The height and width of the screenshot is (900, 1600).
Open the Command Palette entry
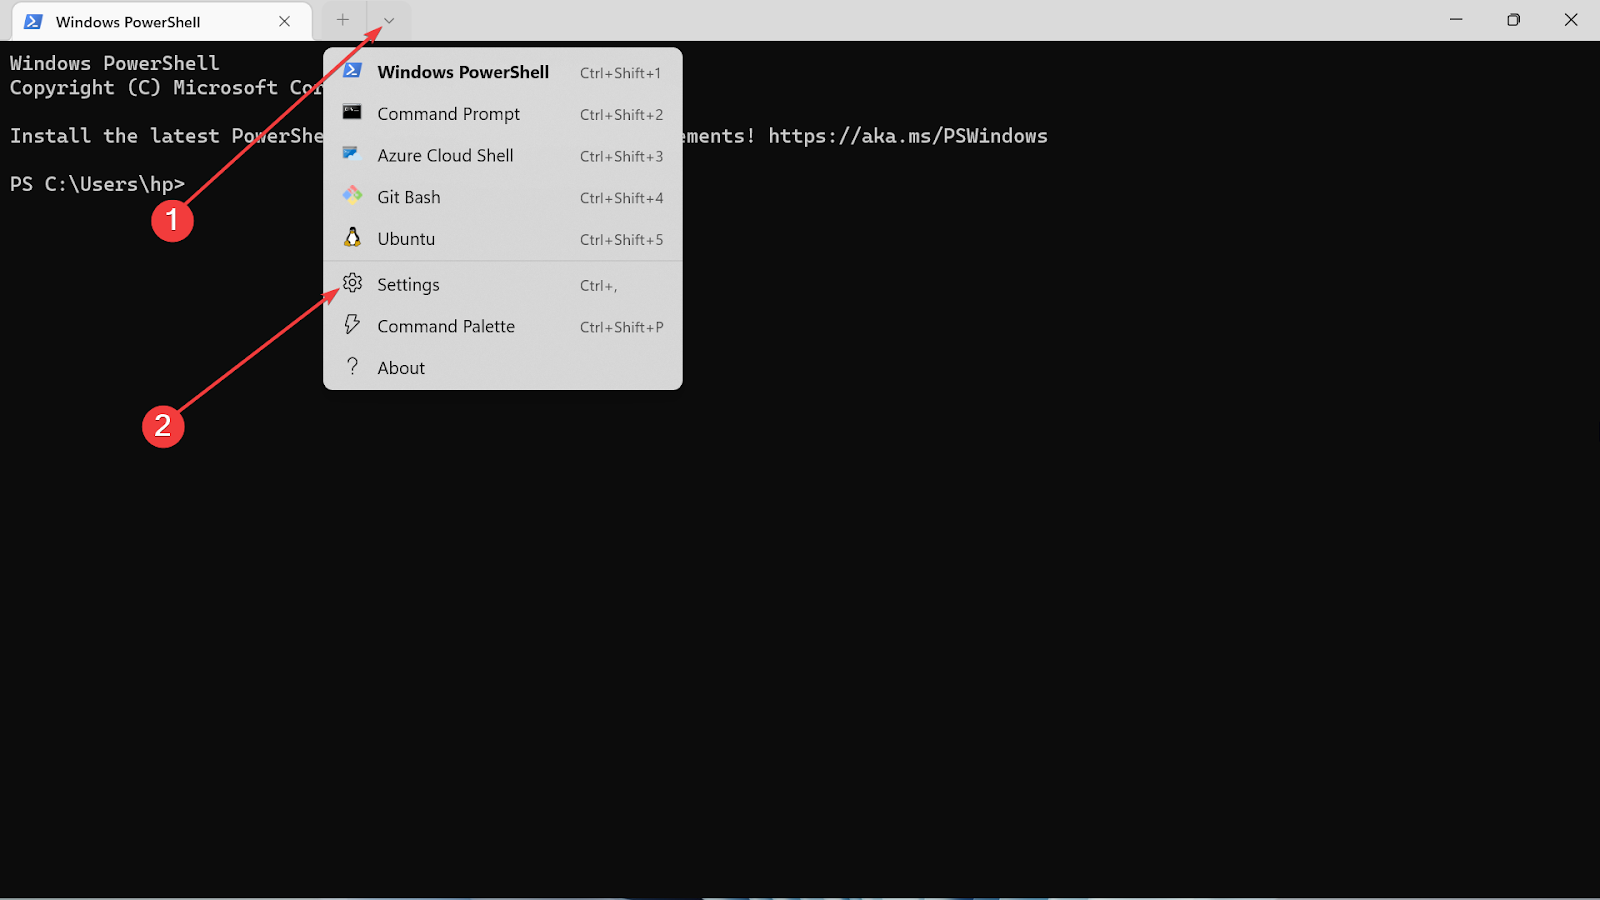click(x=503, y=326)
